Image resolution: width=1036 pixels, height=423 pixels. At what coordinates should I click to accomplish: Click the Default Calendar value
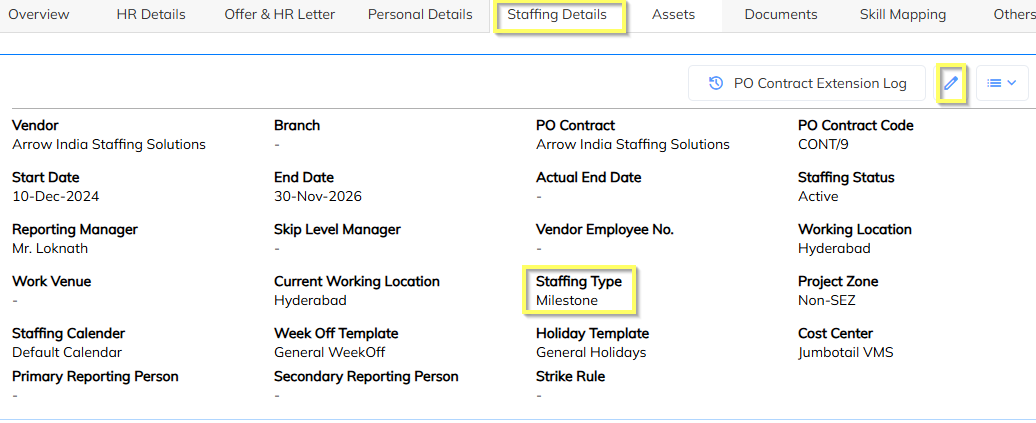[x=67, y=352]
